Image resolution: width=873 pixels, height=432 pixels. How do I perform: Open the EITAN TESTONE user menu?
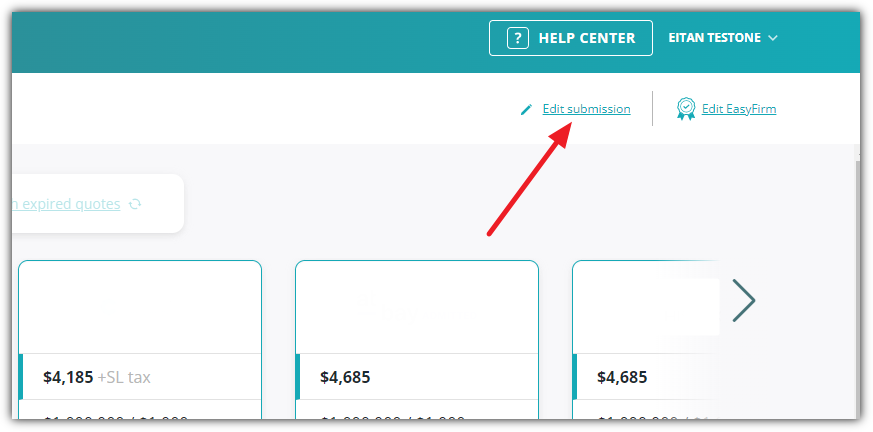pos(723,38)
